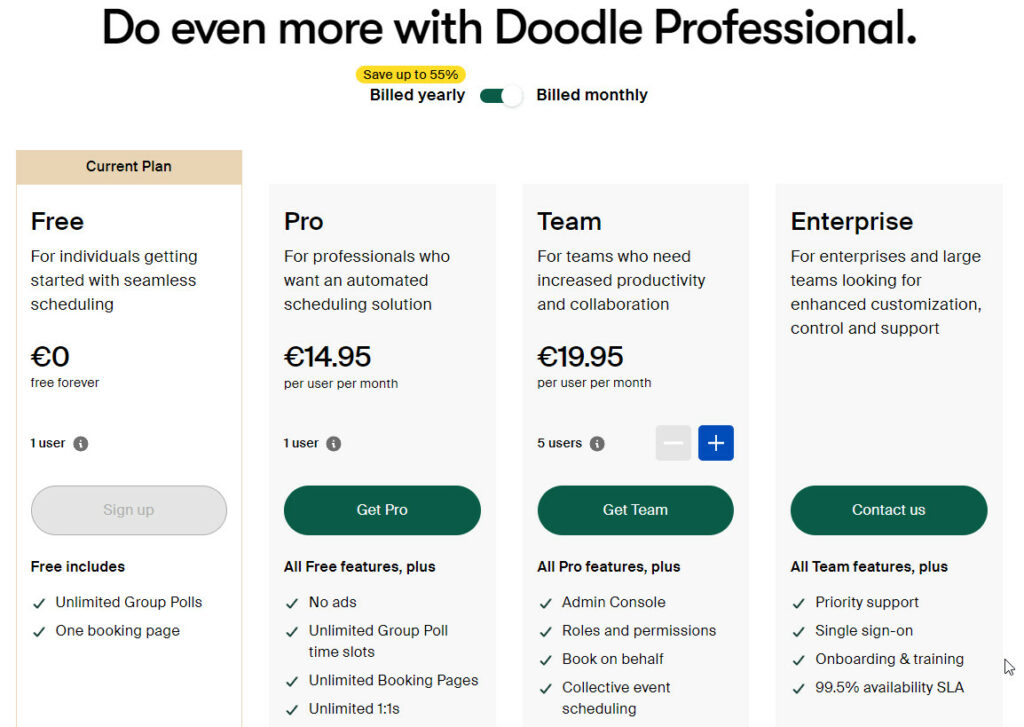This screenshot has width=1024, height=727.
Task: Increase Team plan user count with plus button
Action: tap(716, 443)
